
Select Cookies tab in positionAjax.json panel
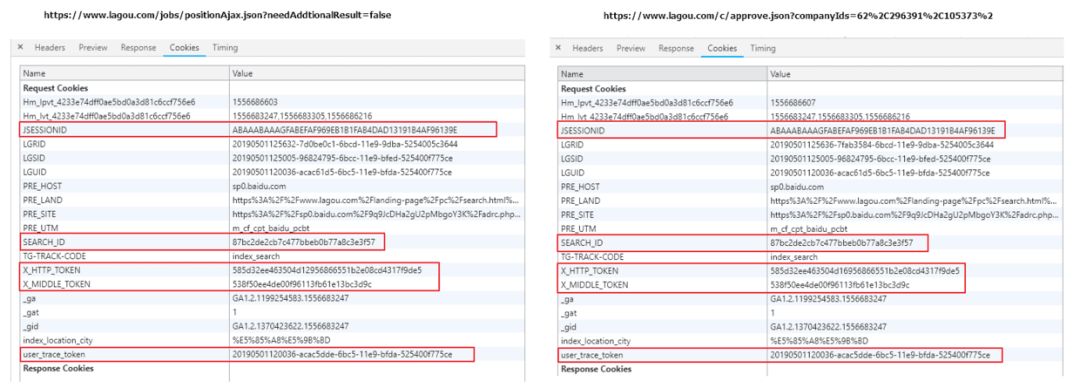click(184, 48)
